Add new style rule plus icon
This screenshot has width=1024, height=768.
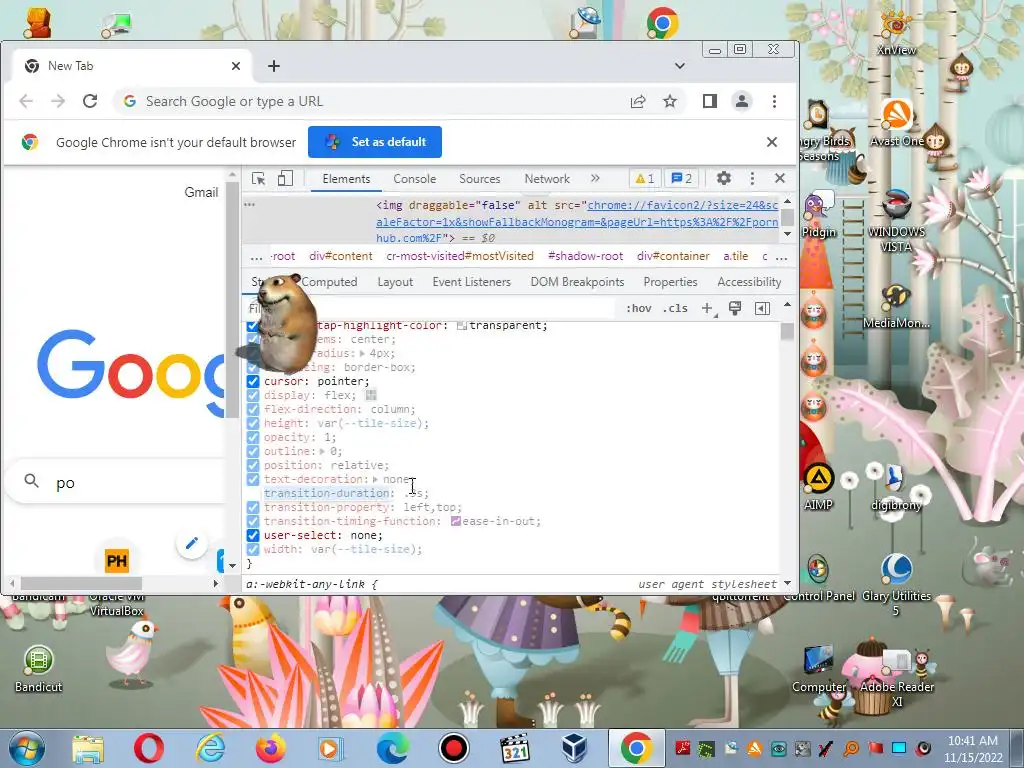[707, 308]
